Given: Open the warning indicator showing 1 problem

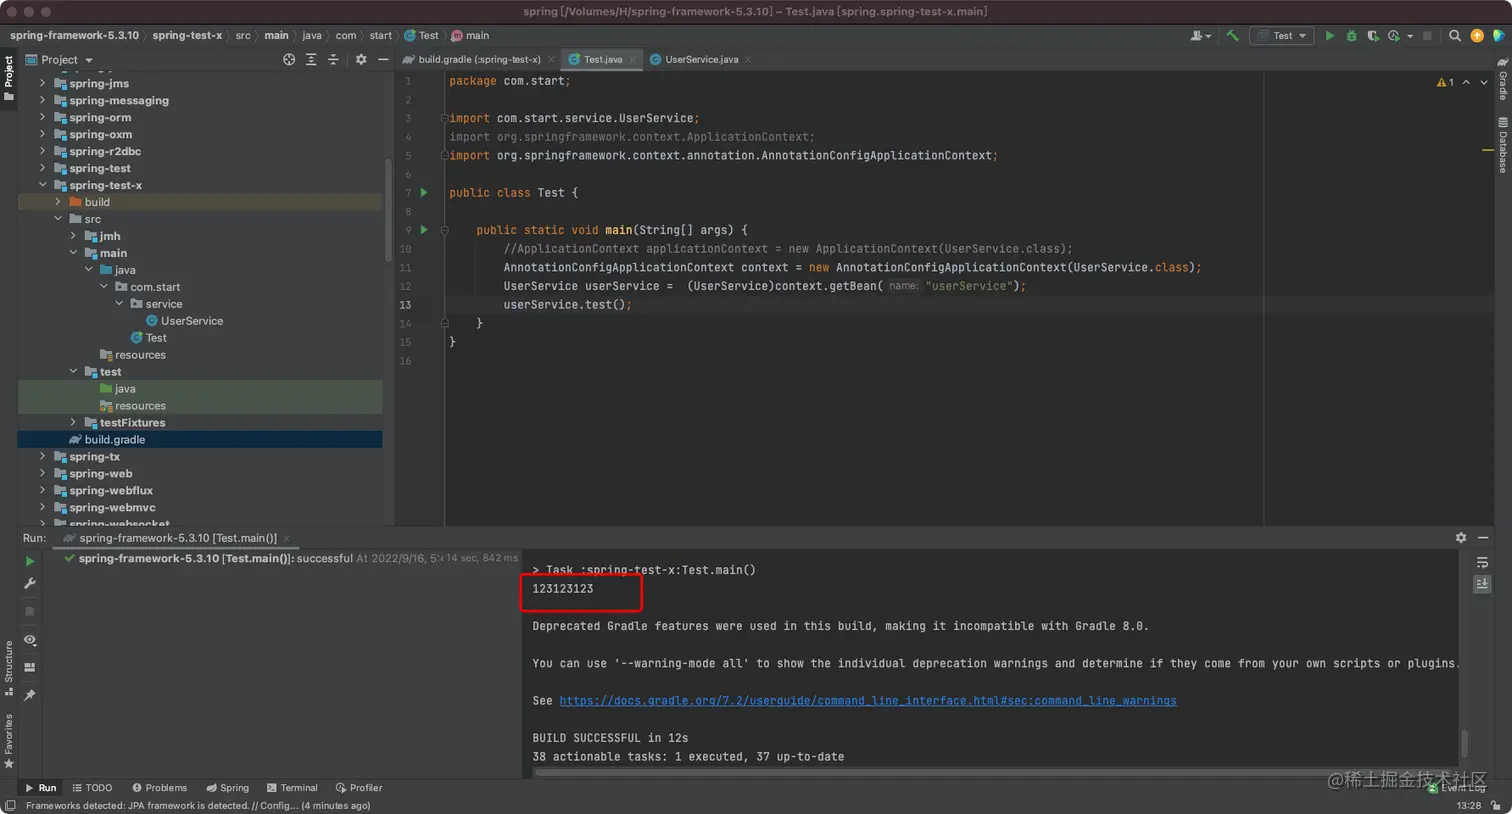Looking at the screenshot, I should click(x=1445, y=82).
